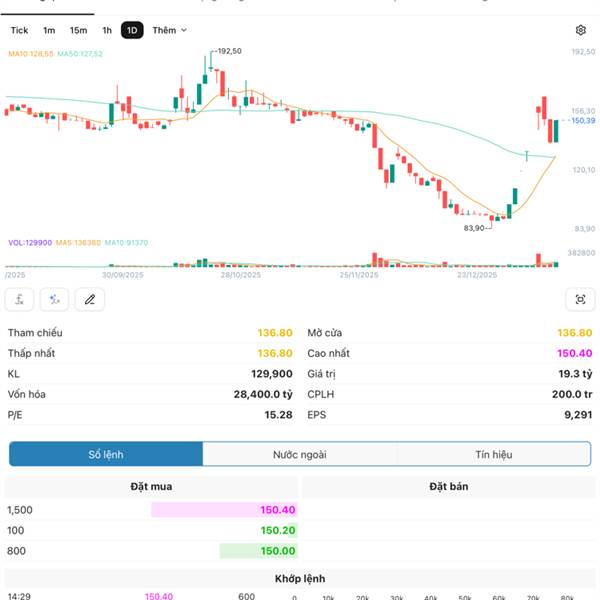Viewport: 600px width, 600px height.
Task: Open chart settings gear icon
Action: coord(581,31)
